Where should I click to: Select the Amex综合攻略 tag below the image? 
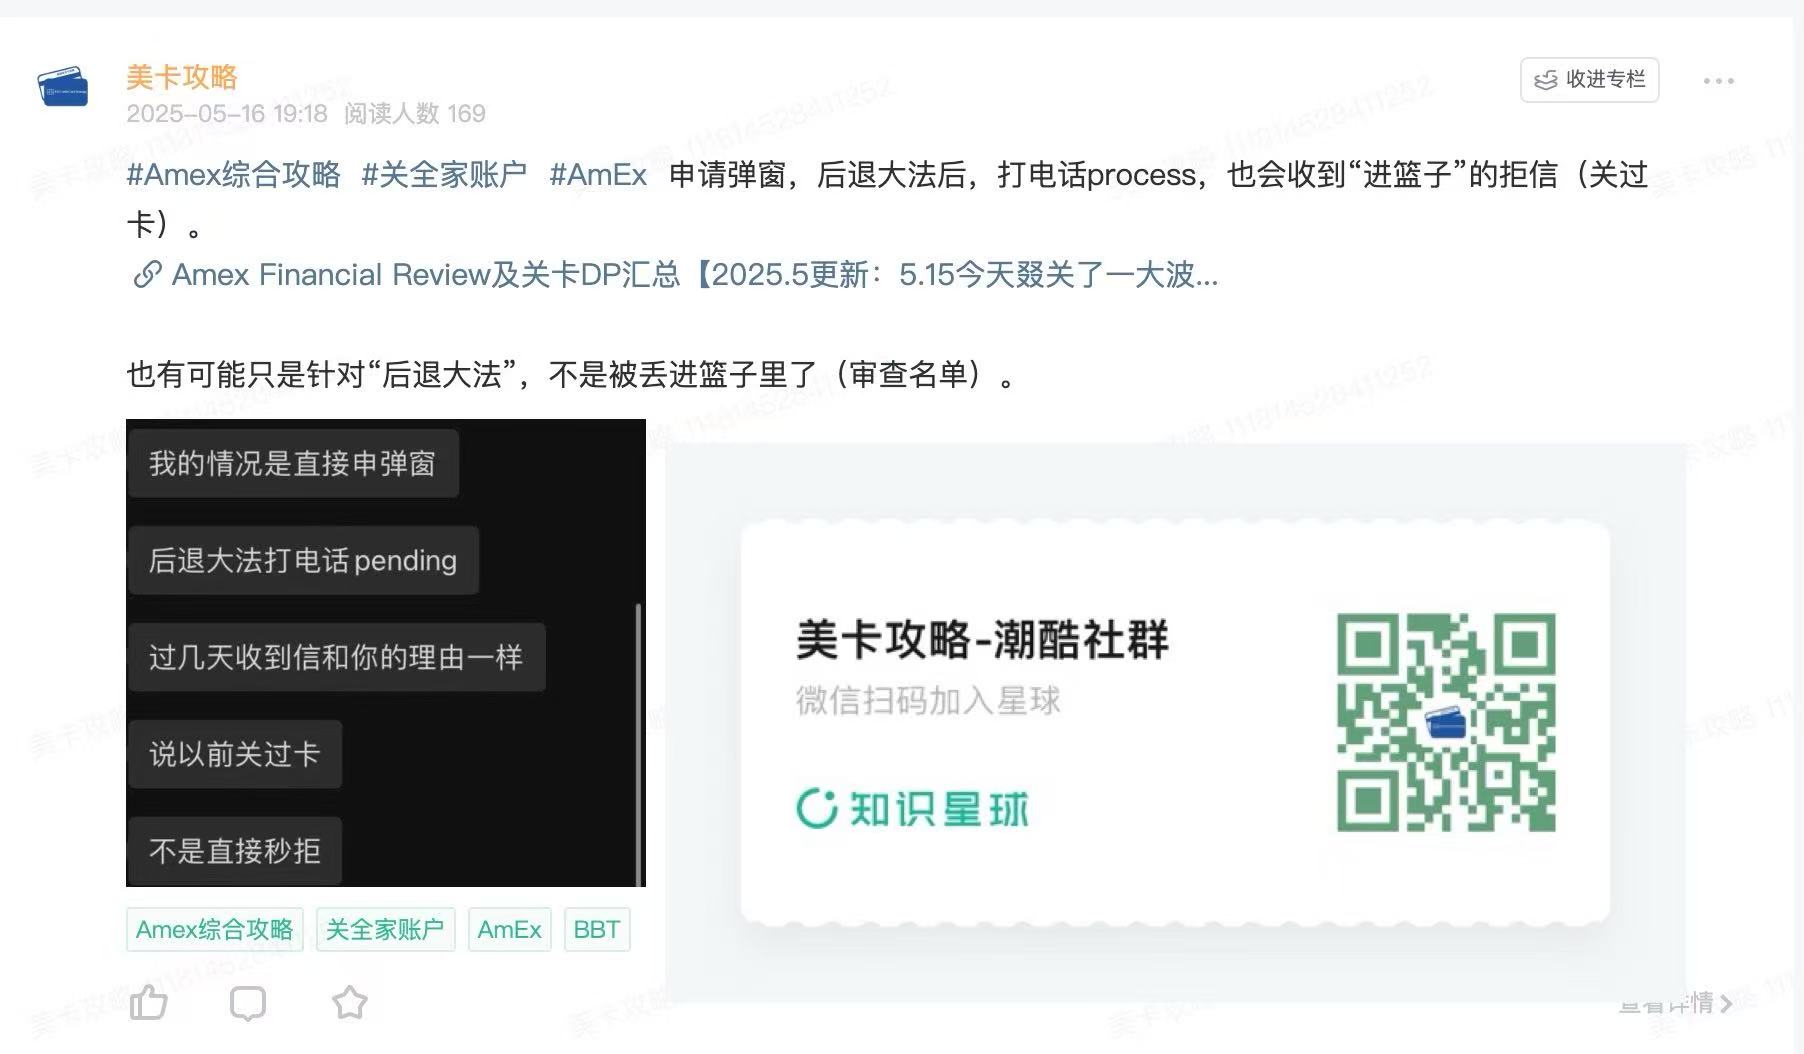pyautogui.click(x=214, y=930)
